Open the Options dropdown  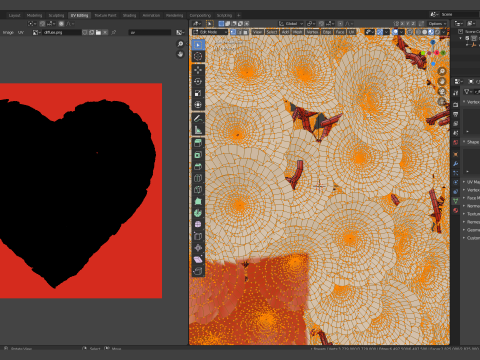[x=437, y=24]
